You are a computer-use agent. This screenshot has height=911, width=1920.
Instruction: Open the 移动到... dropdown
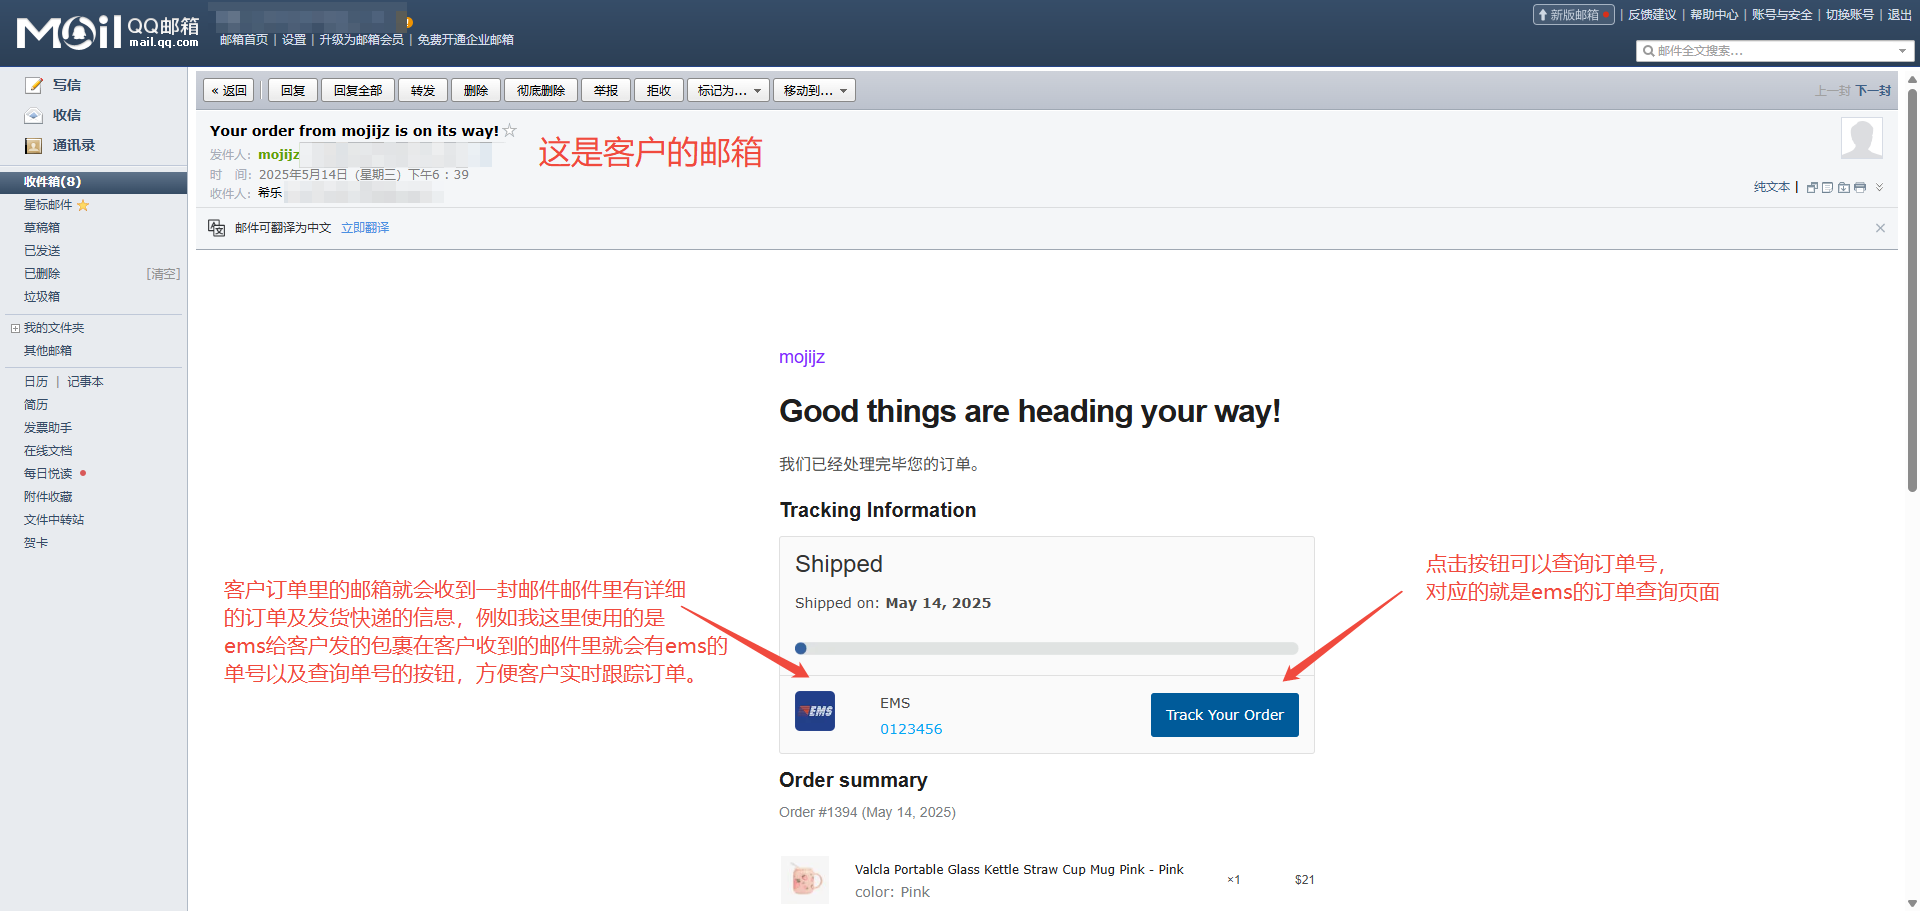815,90
